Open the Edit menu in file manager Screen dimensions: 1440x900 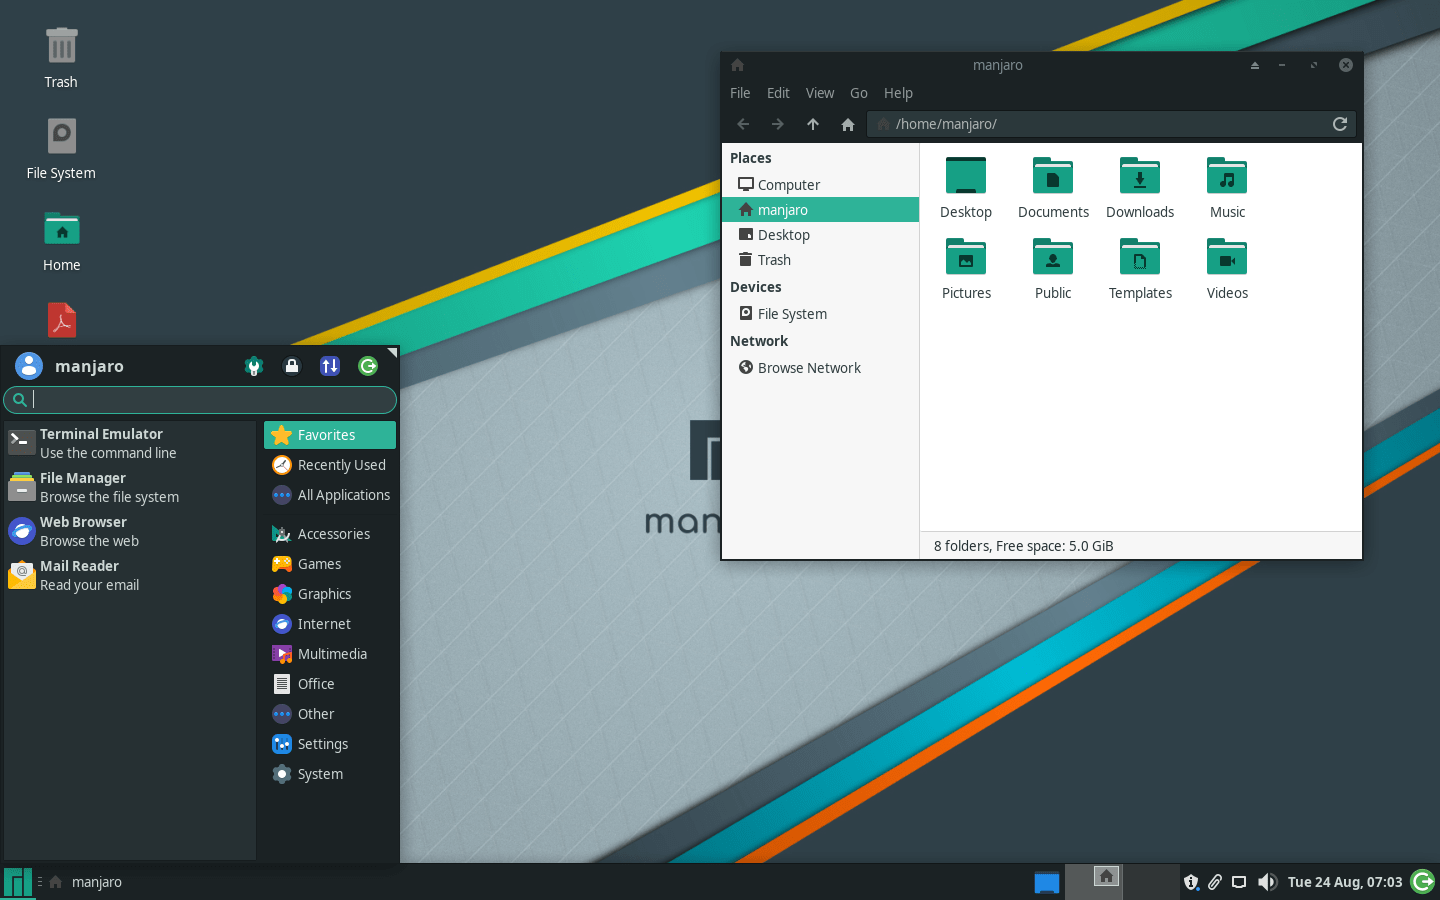tap(778, 93)
